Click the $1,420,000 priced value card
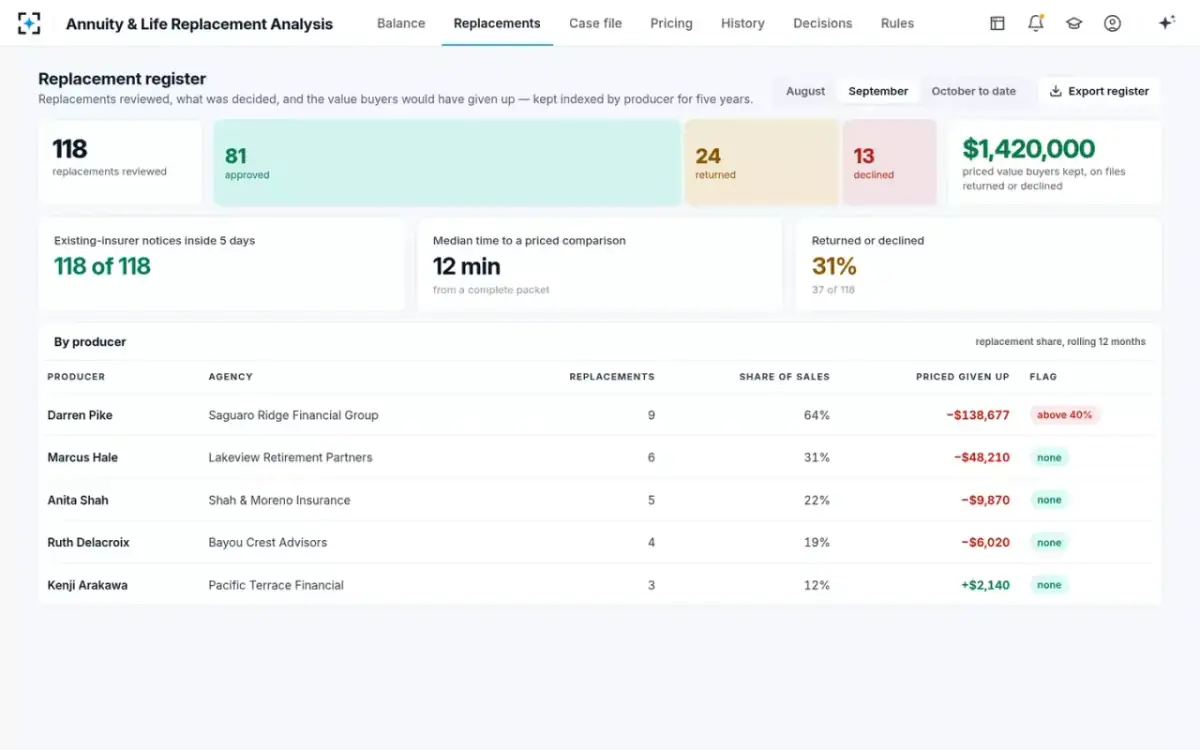Viewport: 1200px width, 750px height. click(1055, 163)
